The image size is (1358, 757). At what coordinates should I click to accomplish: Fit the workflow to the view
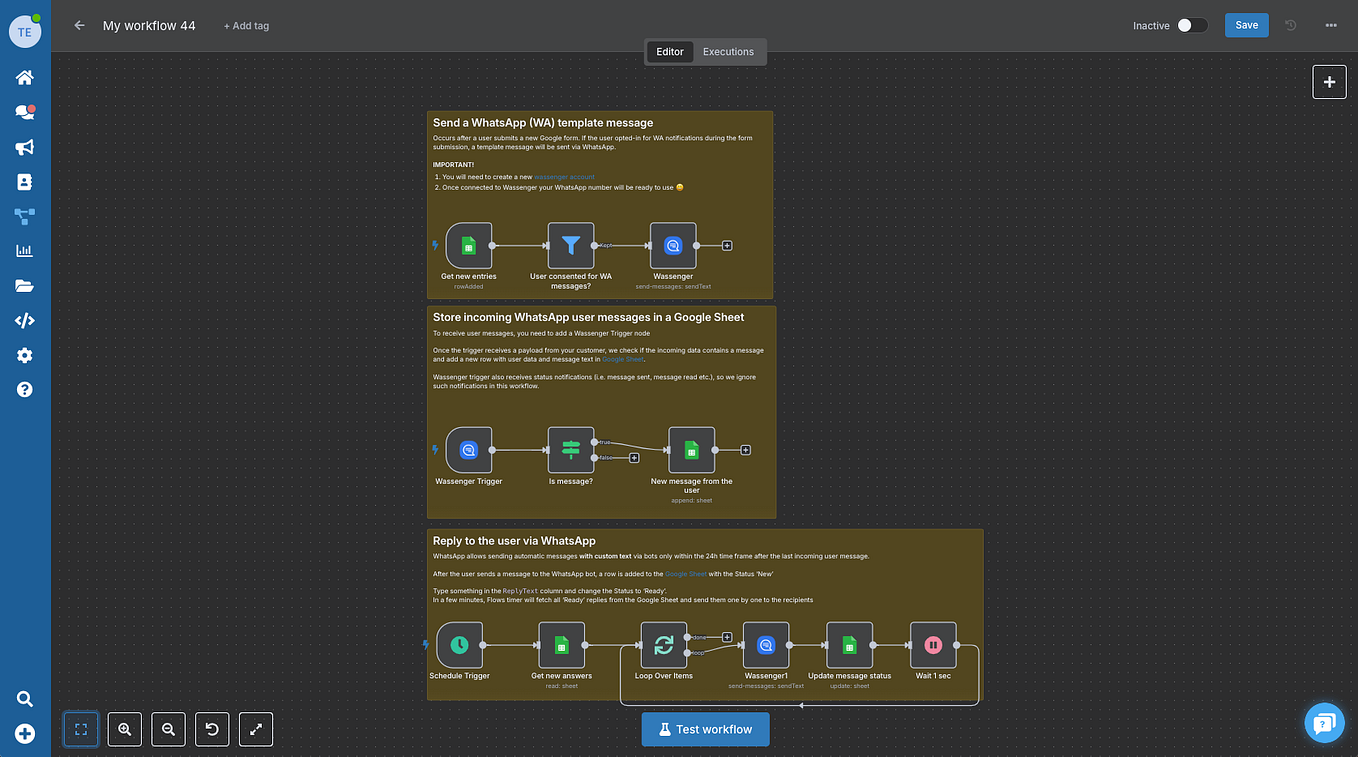point(80,729)
